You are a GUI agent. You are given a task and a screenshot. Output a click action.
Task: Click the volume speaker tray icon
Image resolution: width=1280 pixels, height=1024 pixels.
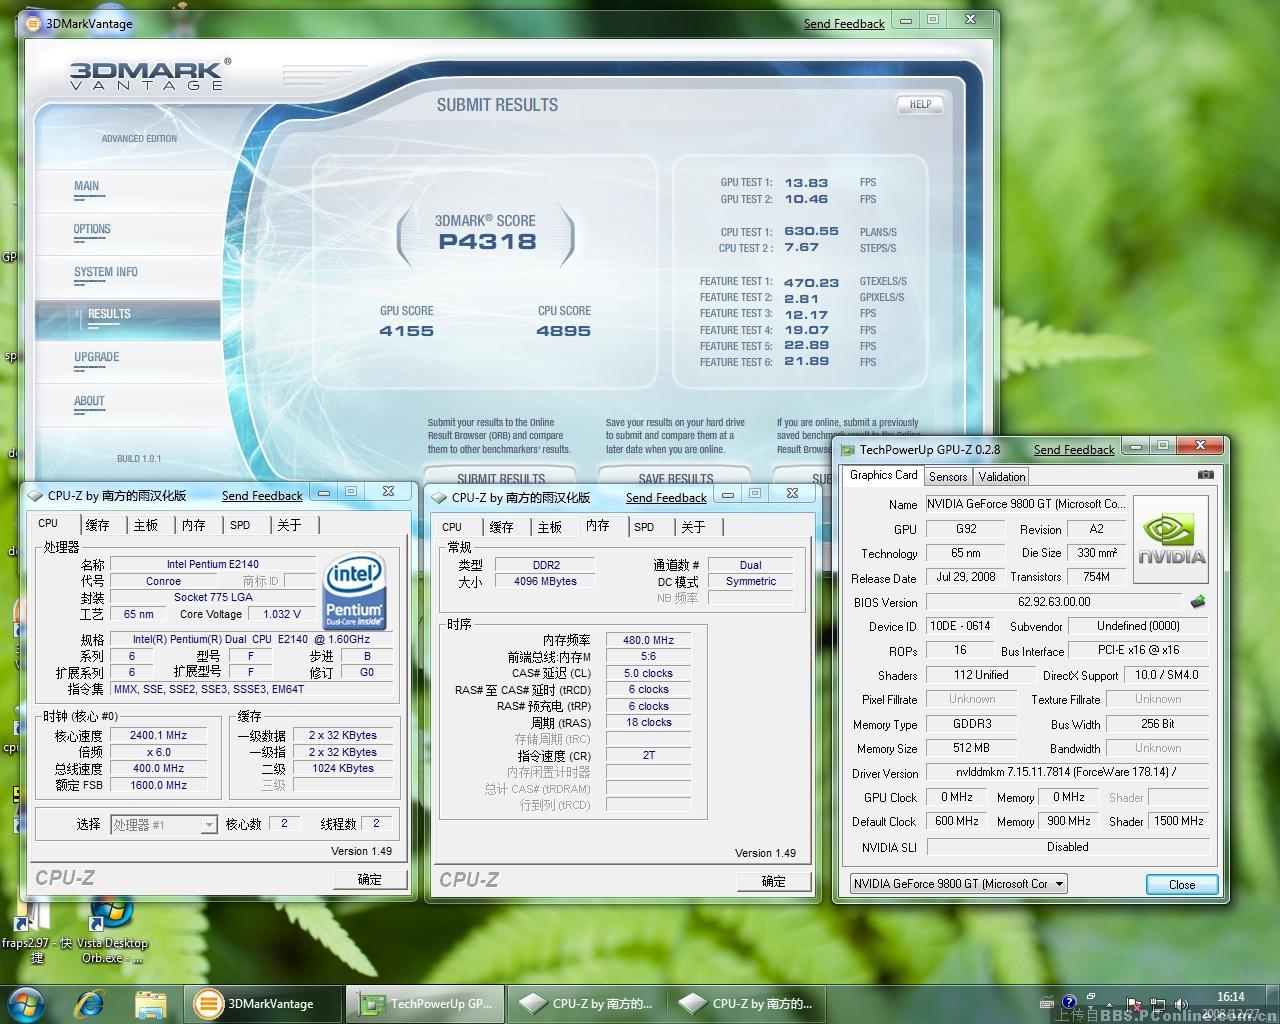(x=1181, y=1004)
